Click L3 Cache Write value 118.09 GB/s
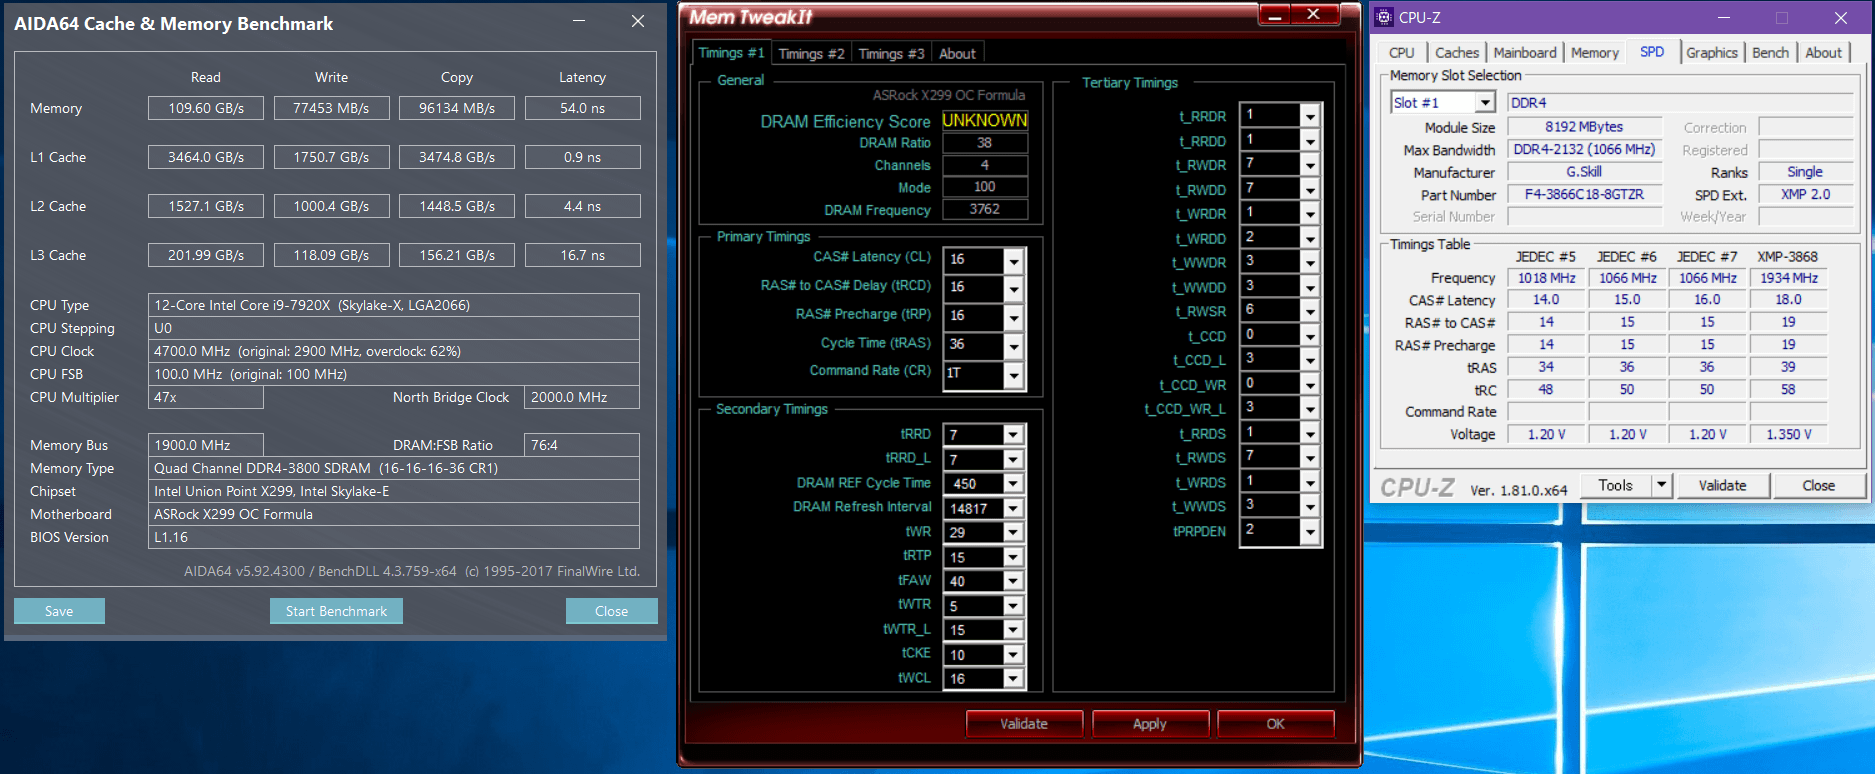Viewport: 1875px width, 774px height. 331,255
